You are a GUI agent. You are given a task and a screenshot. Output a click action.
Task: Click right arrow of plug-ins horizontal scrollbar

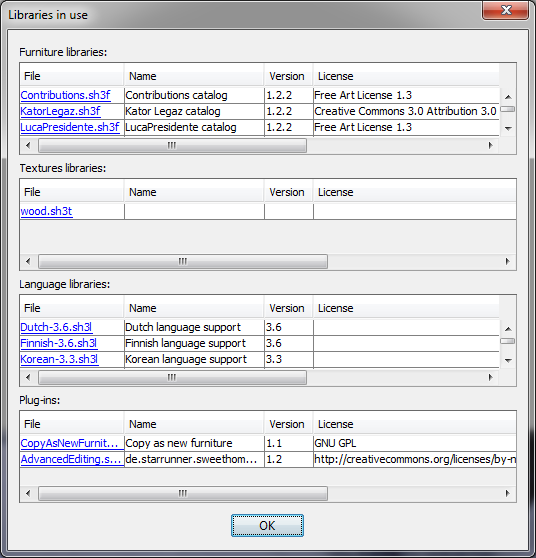pos(508,494)
